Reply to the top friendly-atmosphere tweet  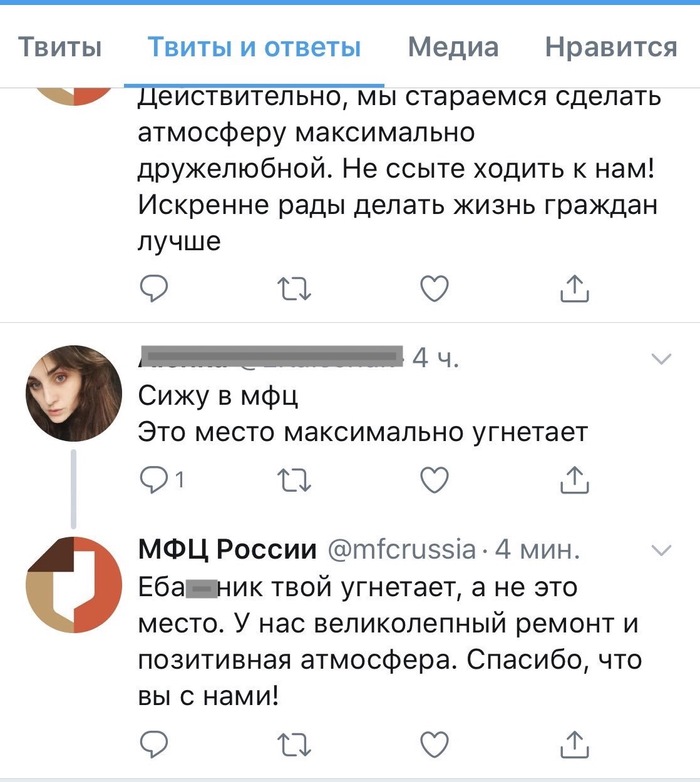click(153, 289)
